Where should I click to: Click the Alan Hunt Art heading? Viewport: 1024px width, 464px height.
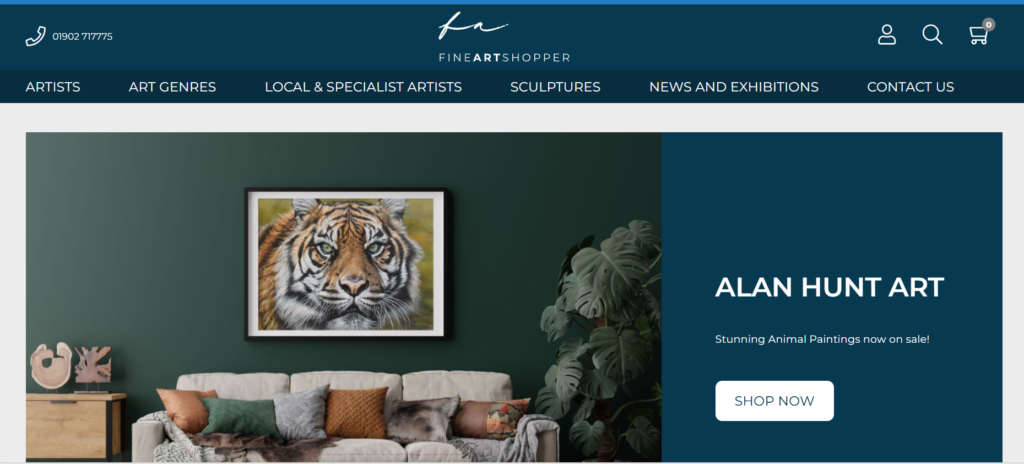point(829,288)
